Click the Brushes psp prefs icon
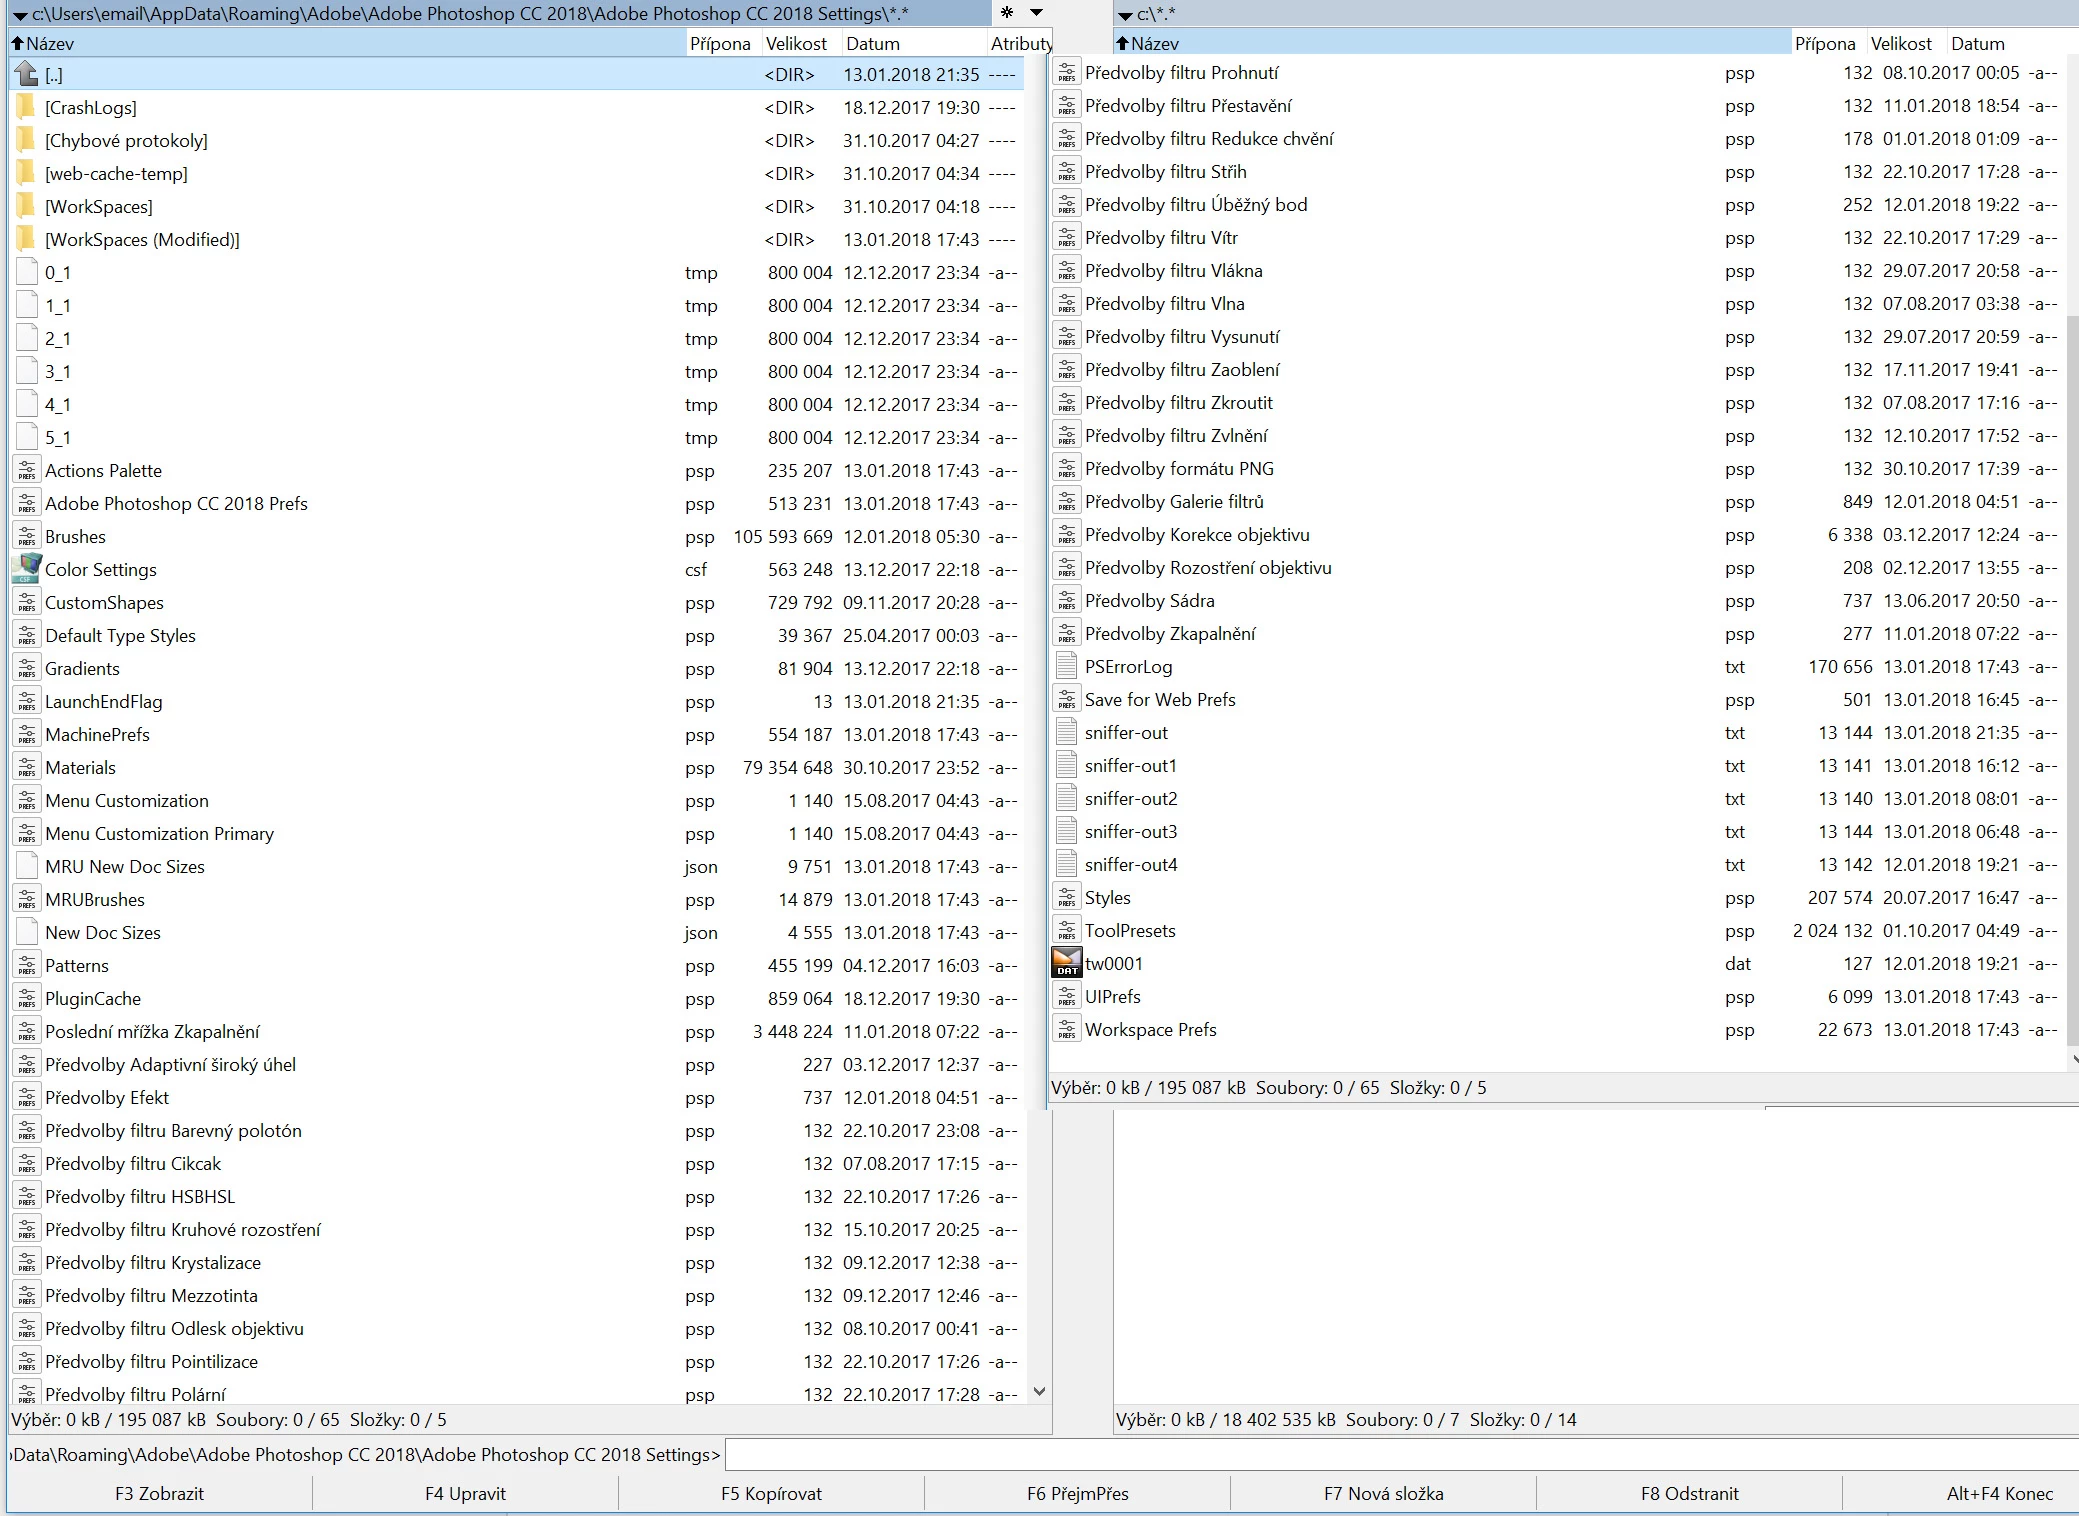The image size is (2079, 1516). pyautogui.click(x=27, y=536)
